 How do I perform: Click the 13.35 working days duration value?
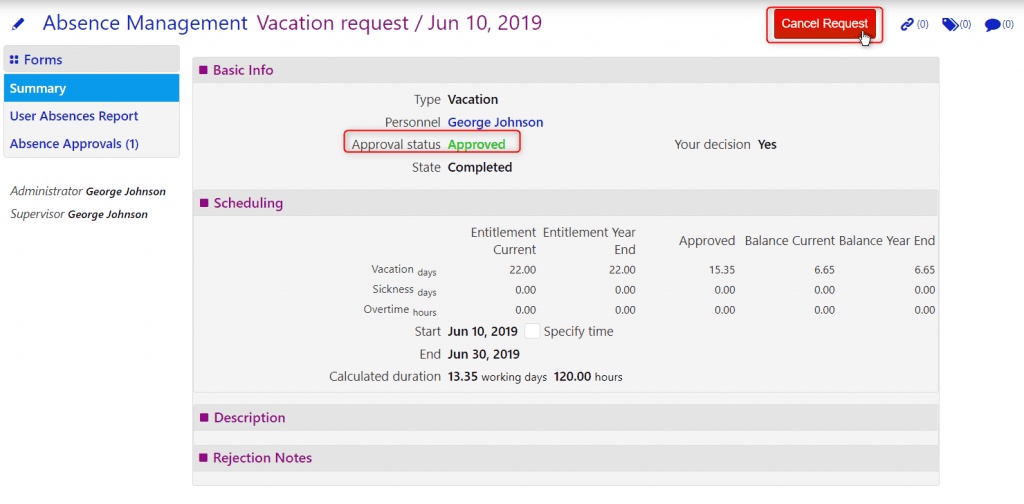pos(497,377)
